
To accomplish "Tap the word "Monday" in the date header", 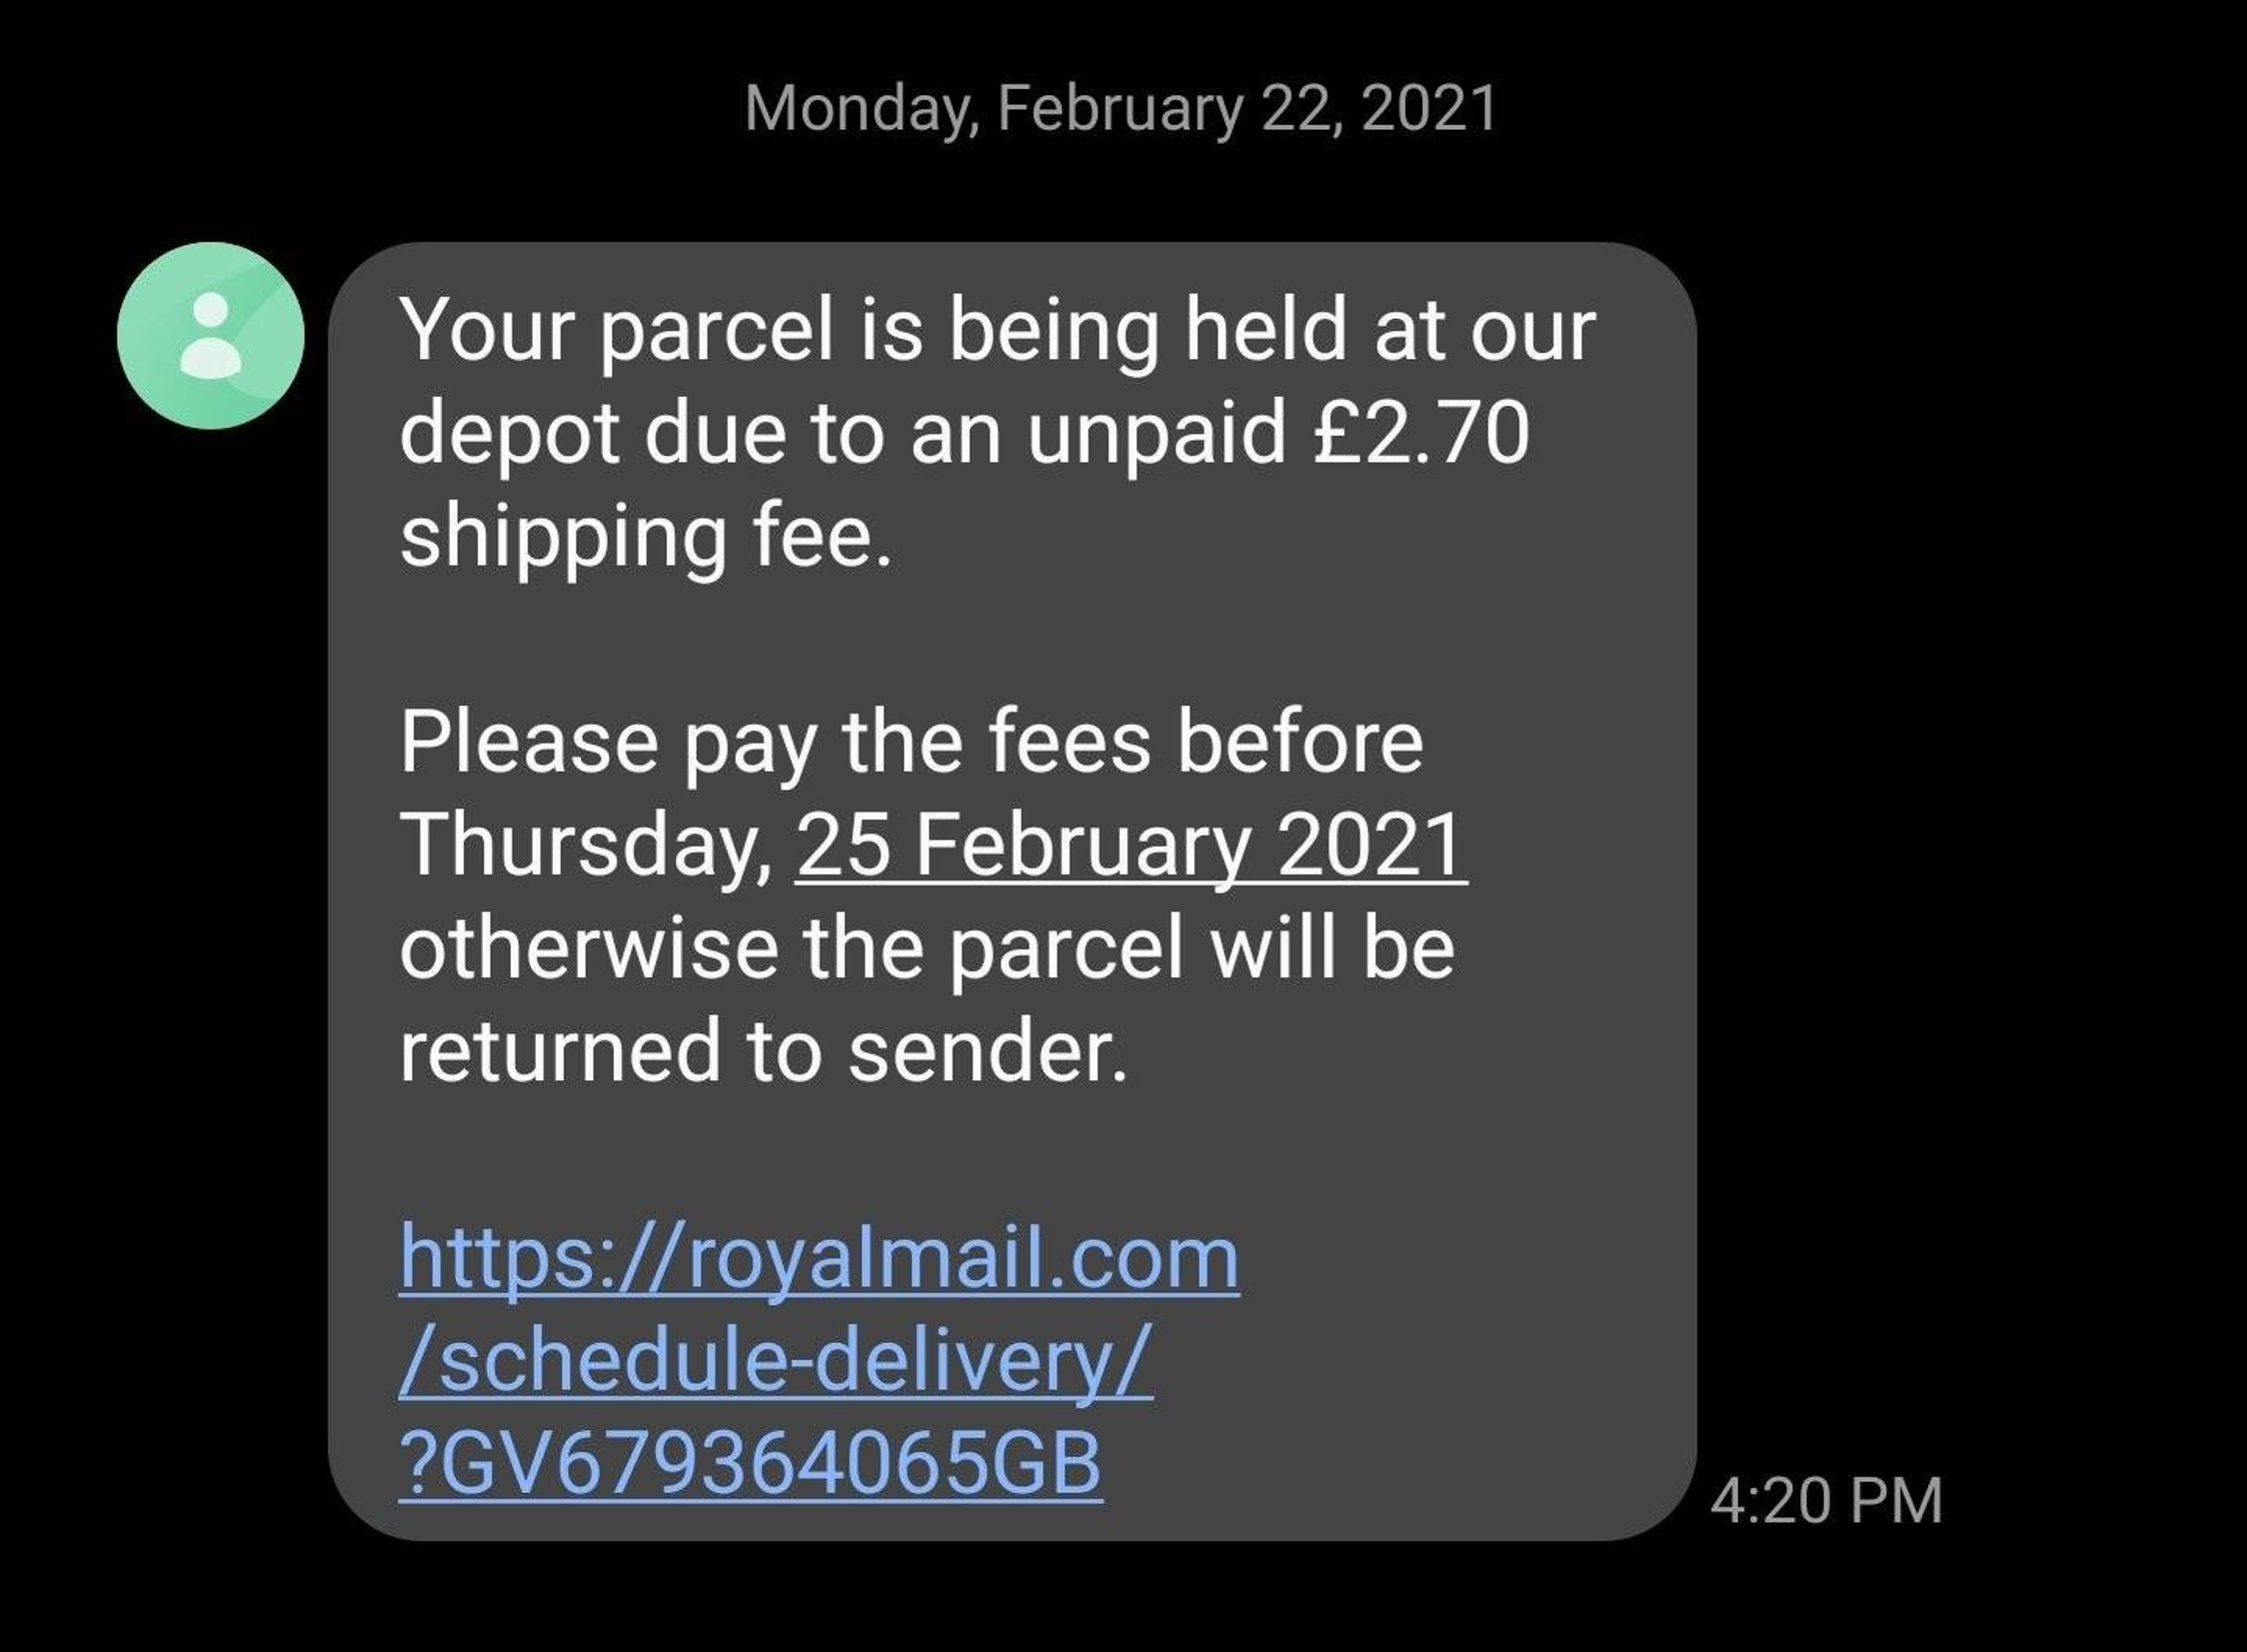I will [860, 108].
